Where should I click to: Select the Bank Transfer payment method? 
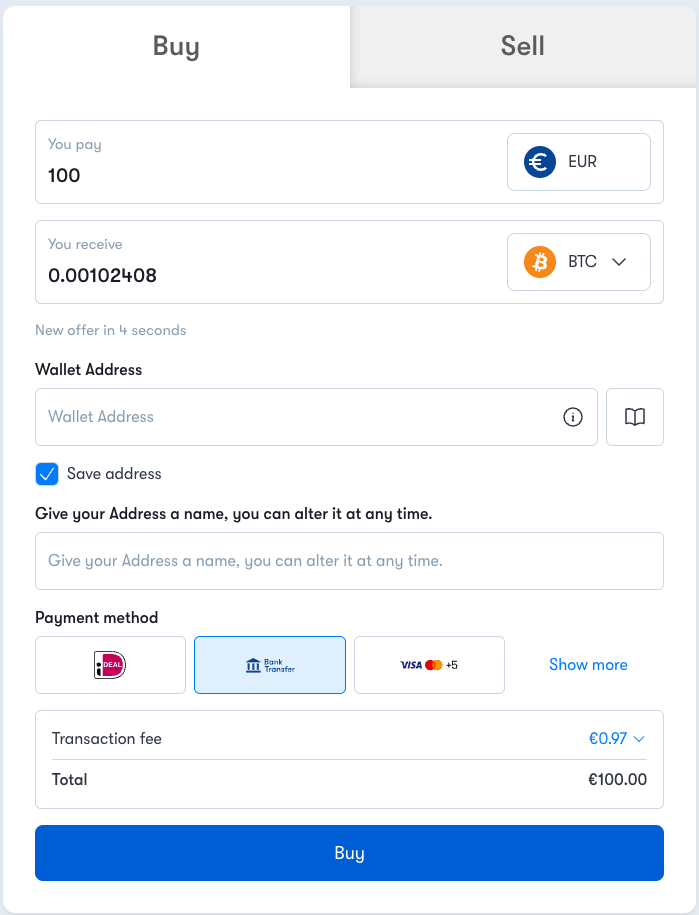270,665
